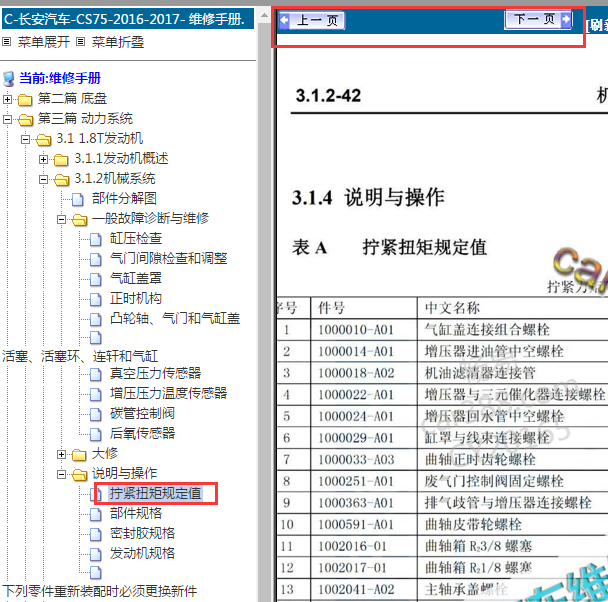The width and height of the screenshot is (608, 602).
Task: Click the 气缸盖罩 page icon
Action: (96, 279)
